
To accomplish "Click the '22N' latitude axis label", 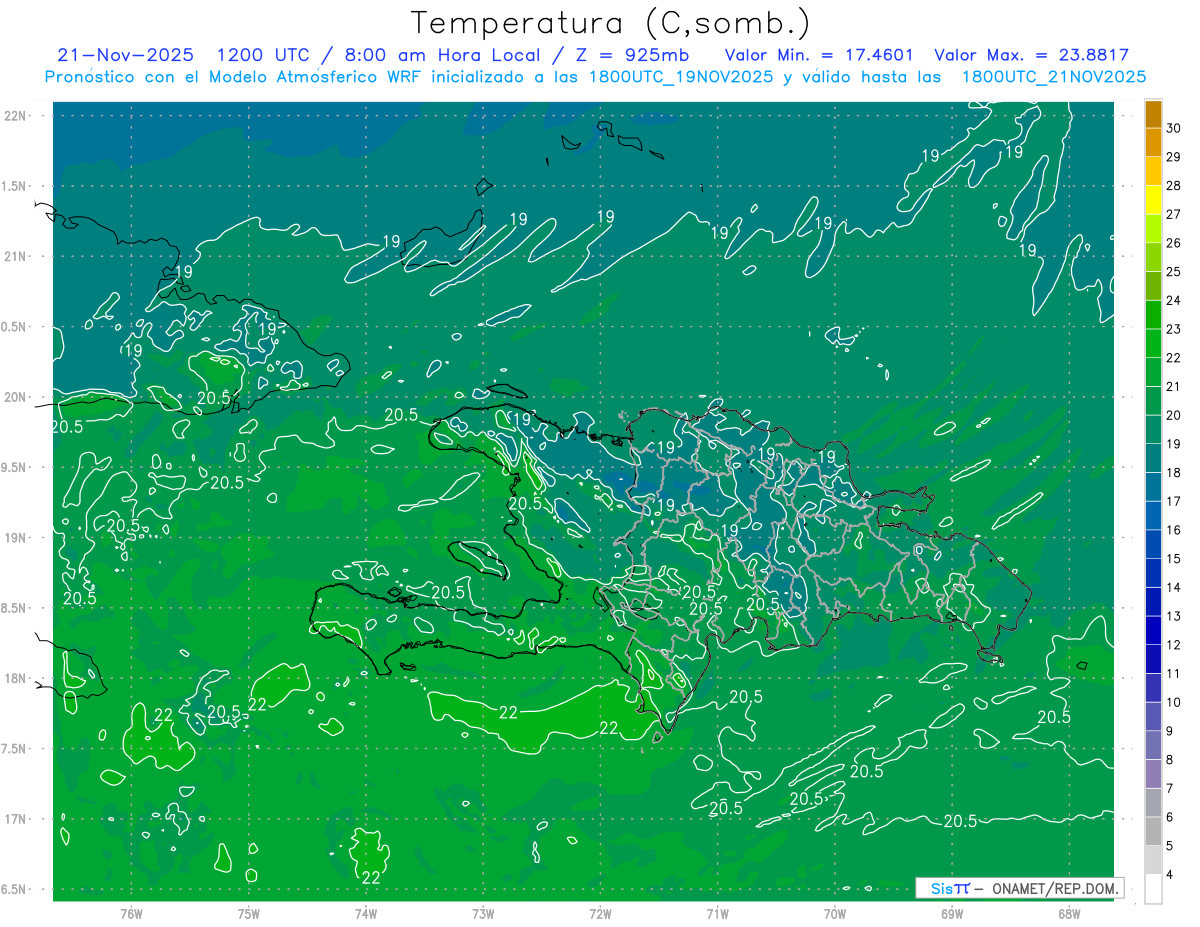I will (15, 116).
